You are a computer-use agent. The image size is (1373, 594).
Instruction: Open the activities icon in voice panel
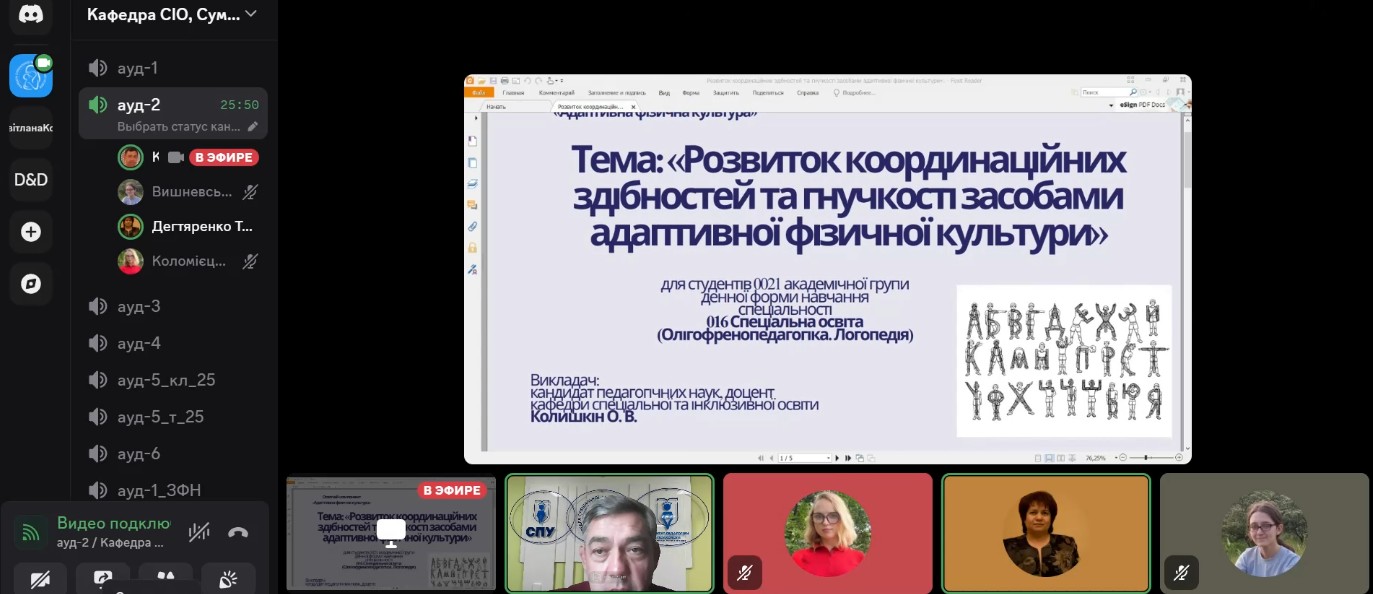tap(165, 579)
